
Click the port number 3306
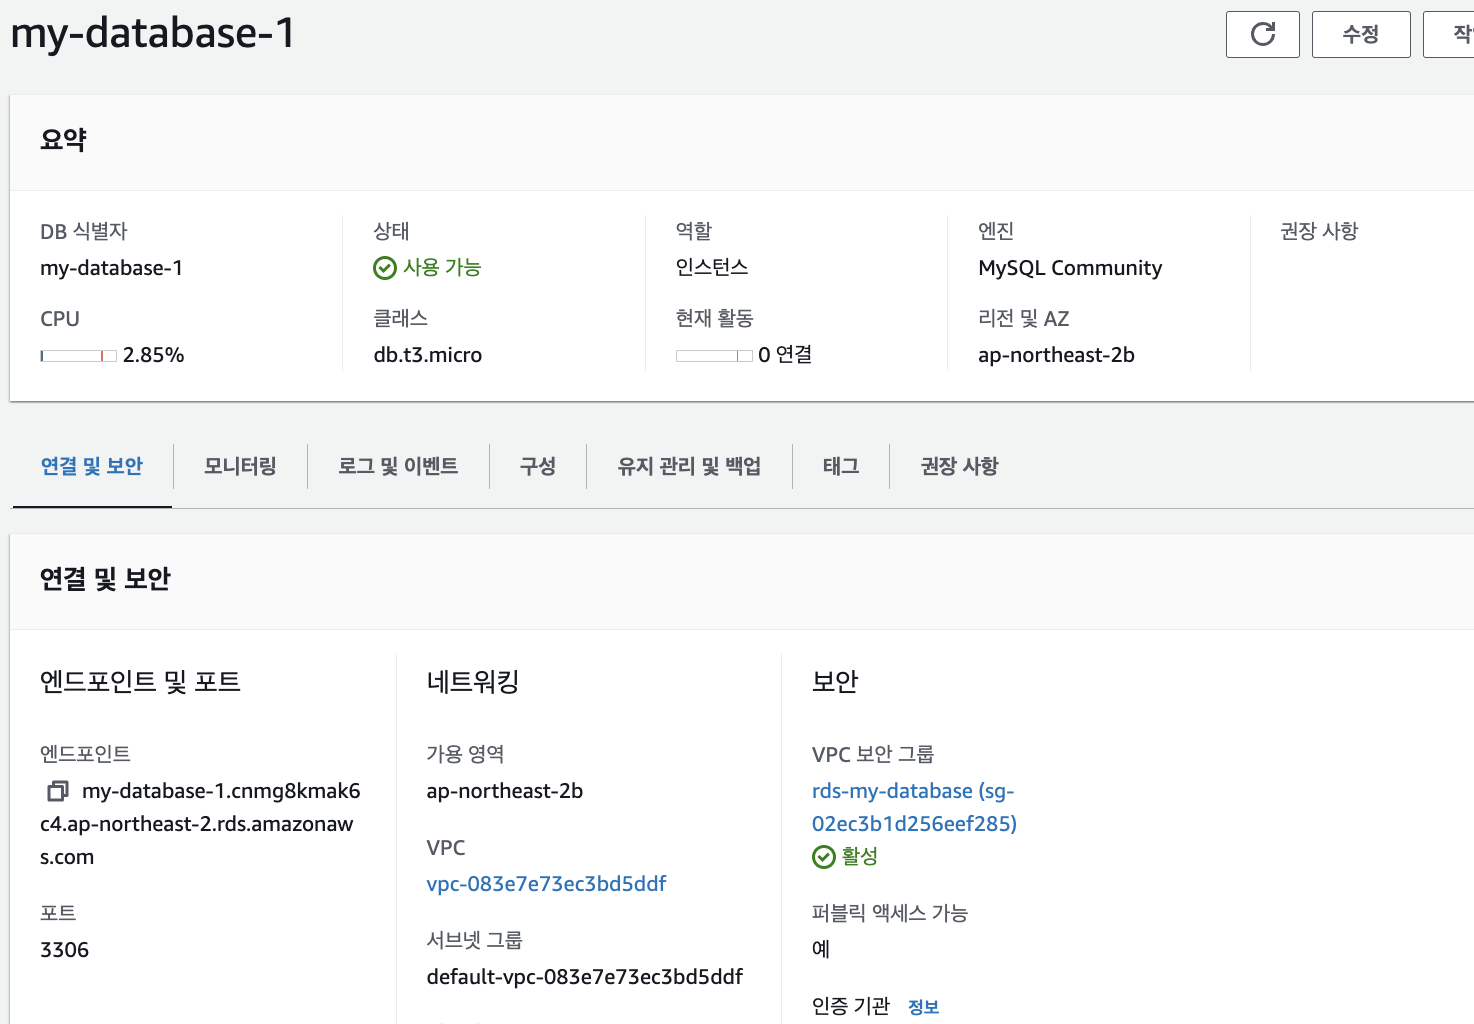65,950
